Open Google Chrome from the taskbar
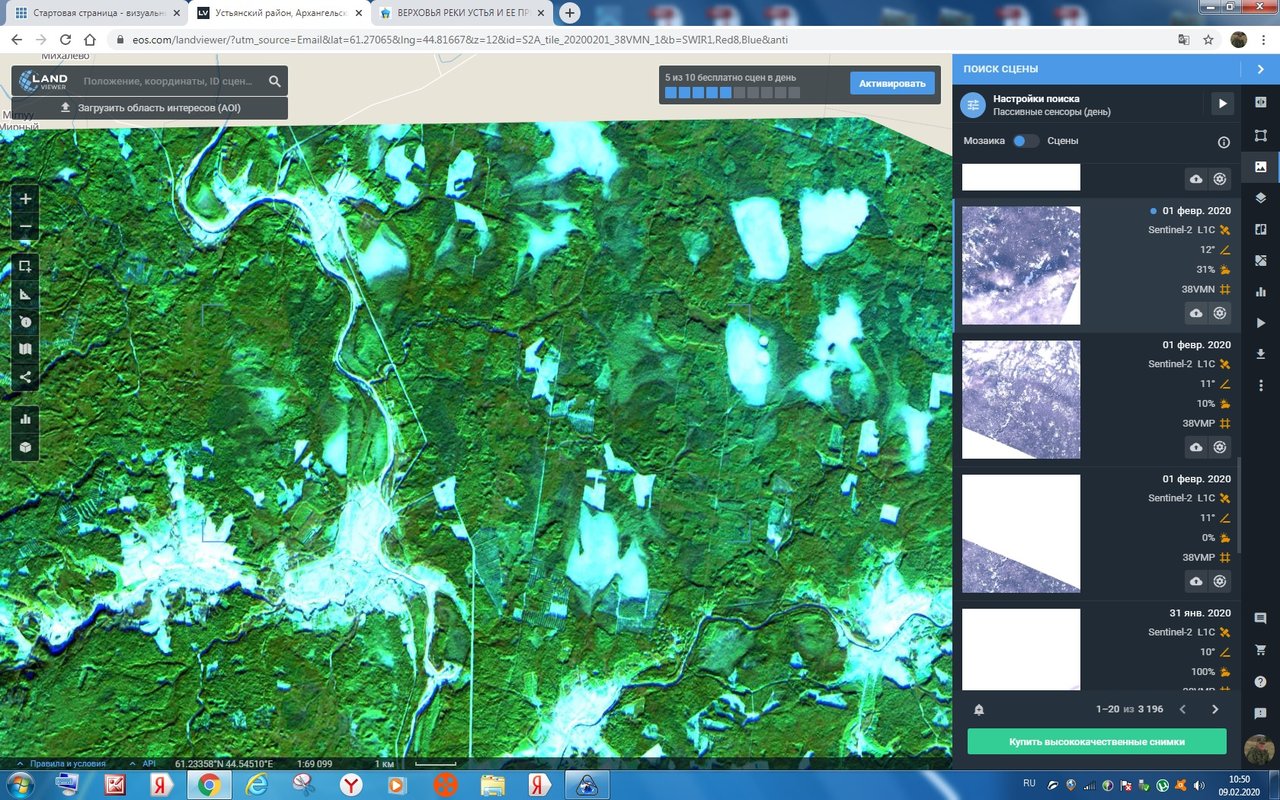This screenshot has width=1280, height=800. click(209, 785)
